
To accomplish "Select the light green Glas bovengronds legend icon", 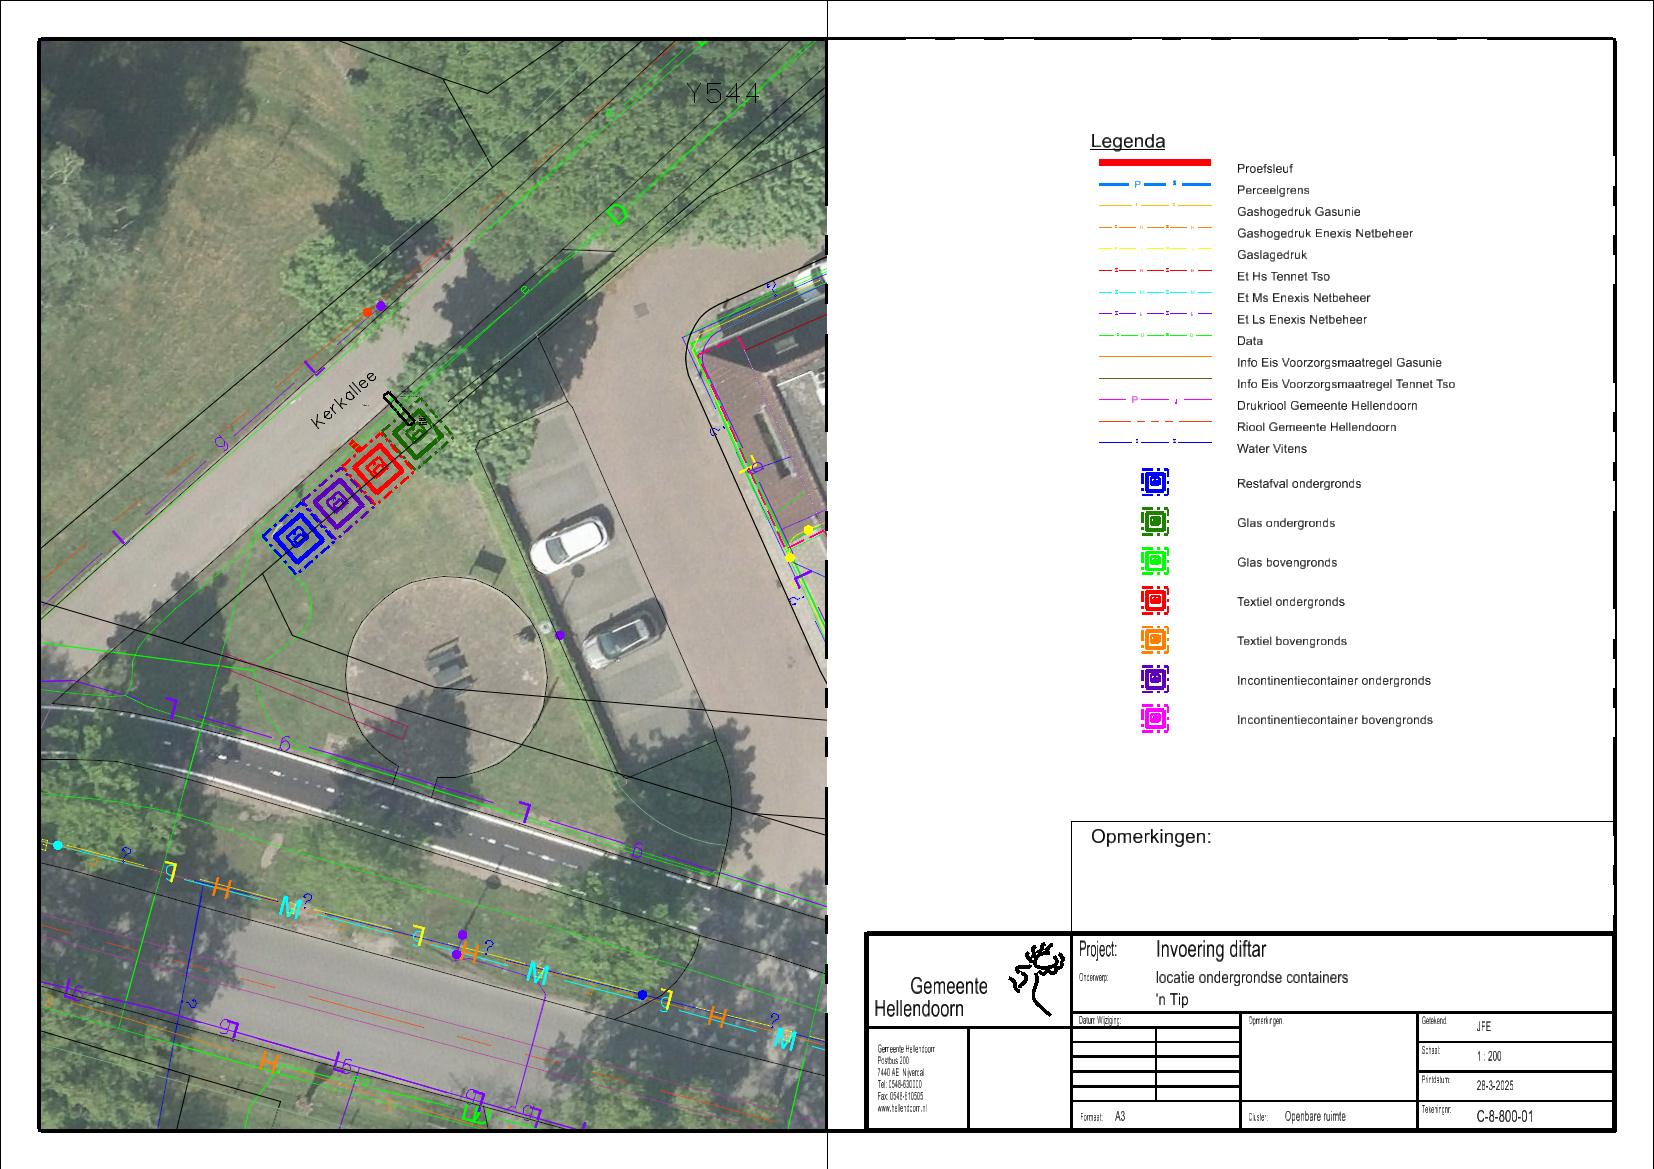I will [1154, 561].
